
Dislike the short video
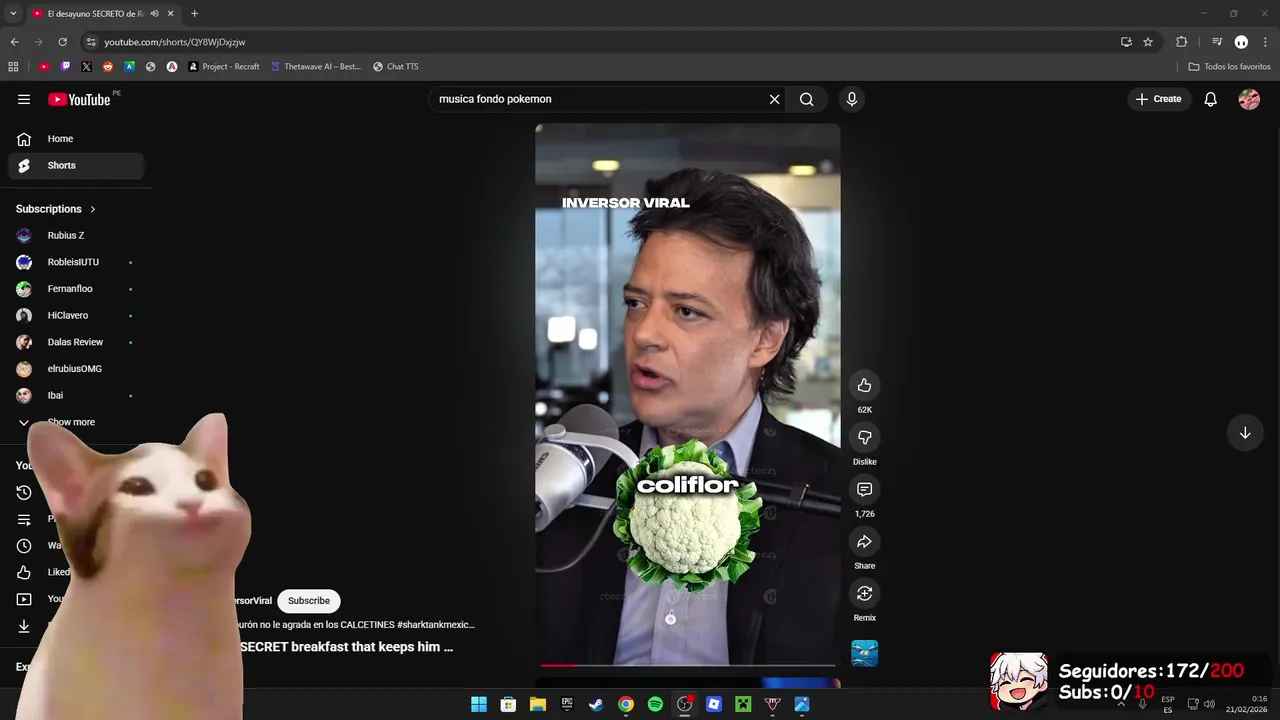tap(864, 437)
